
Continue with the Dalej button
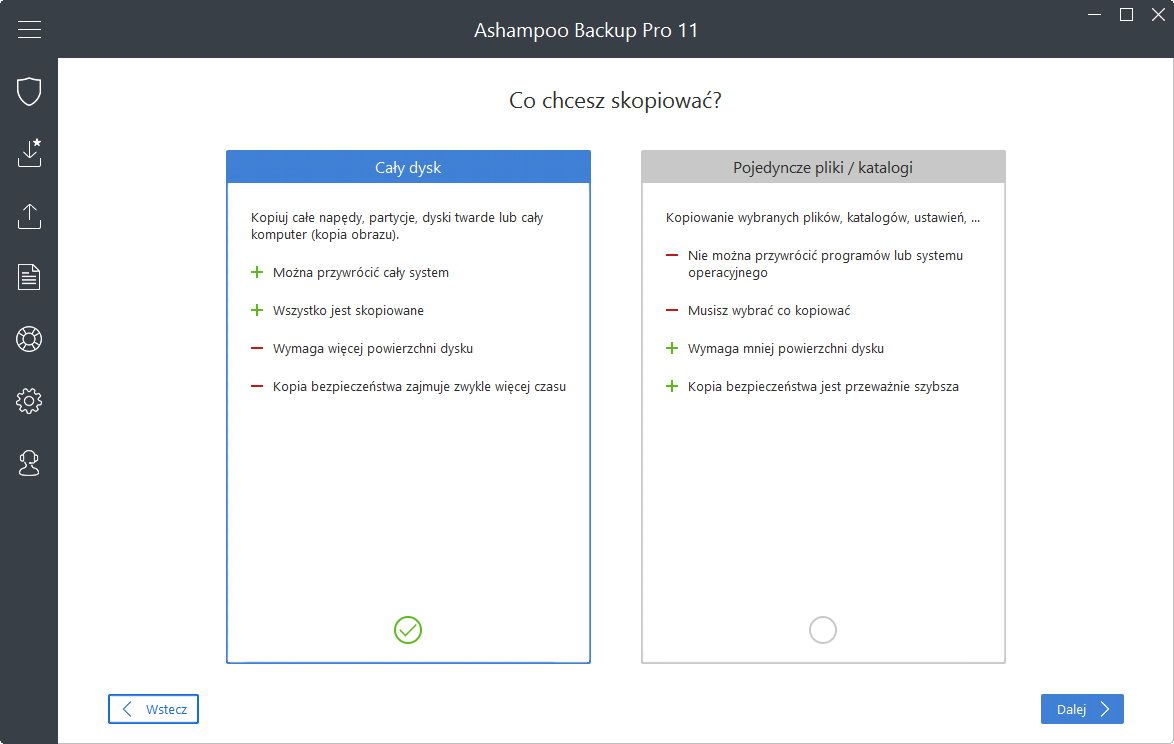pos(1082,709)
